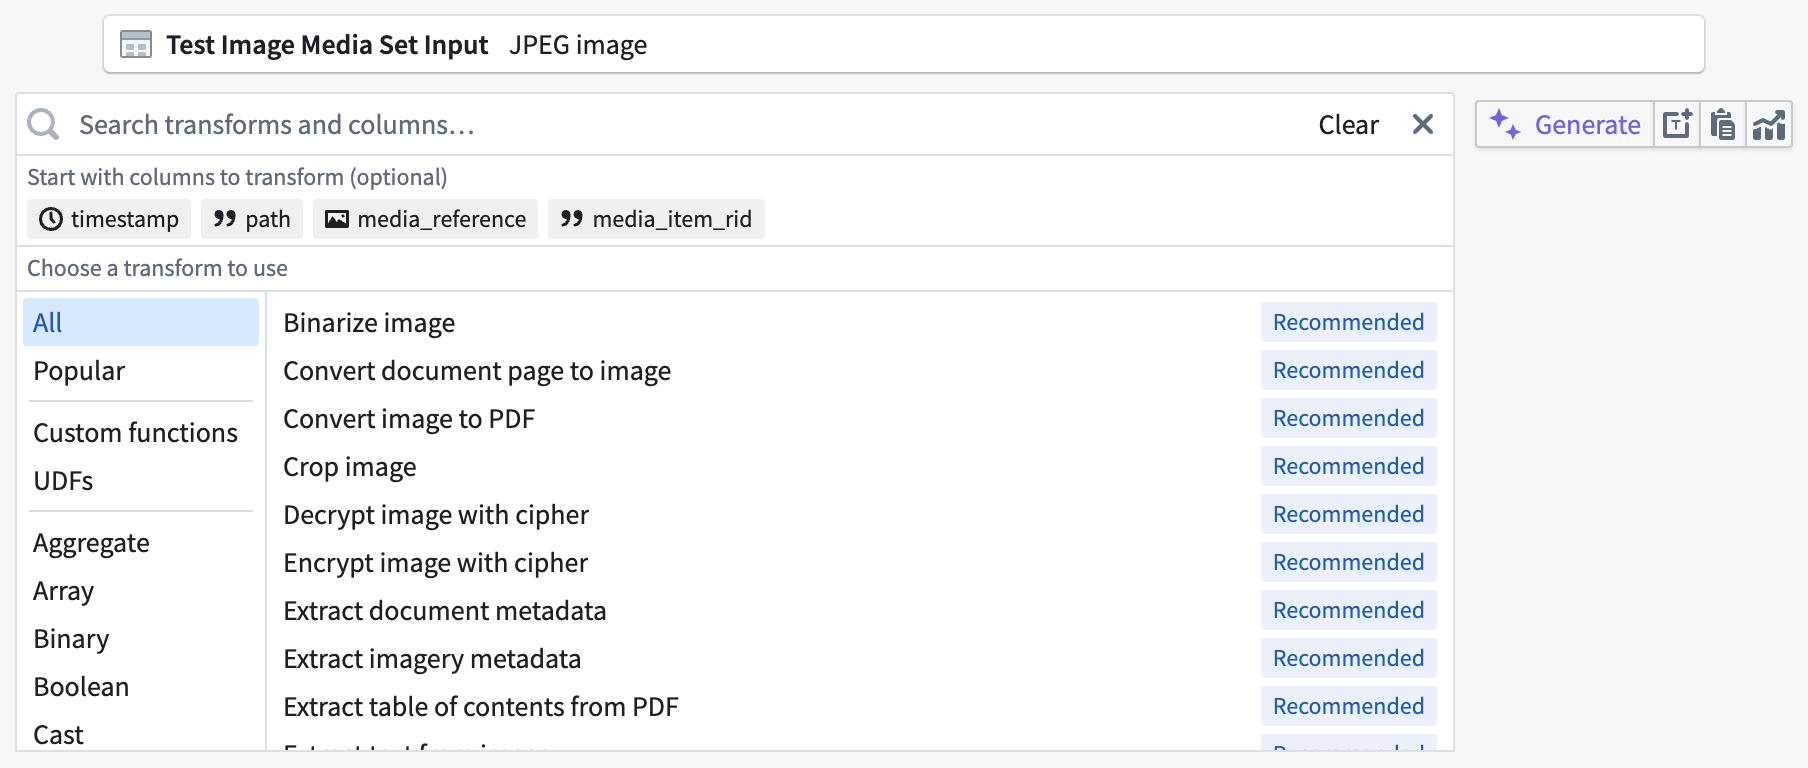
Task: Click the Recommended tag beside Crop image
Action: coord(1348,466)
